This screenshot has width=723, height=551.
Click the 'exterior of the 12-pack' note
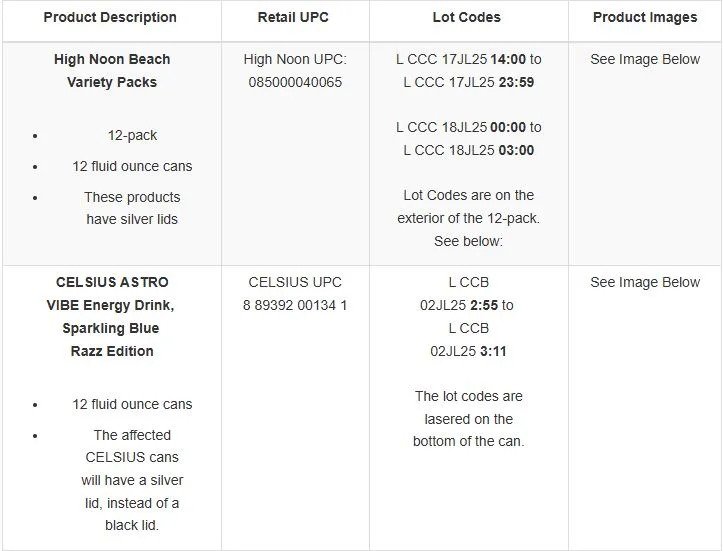tap(468, 218)
